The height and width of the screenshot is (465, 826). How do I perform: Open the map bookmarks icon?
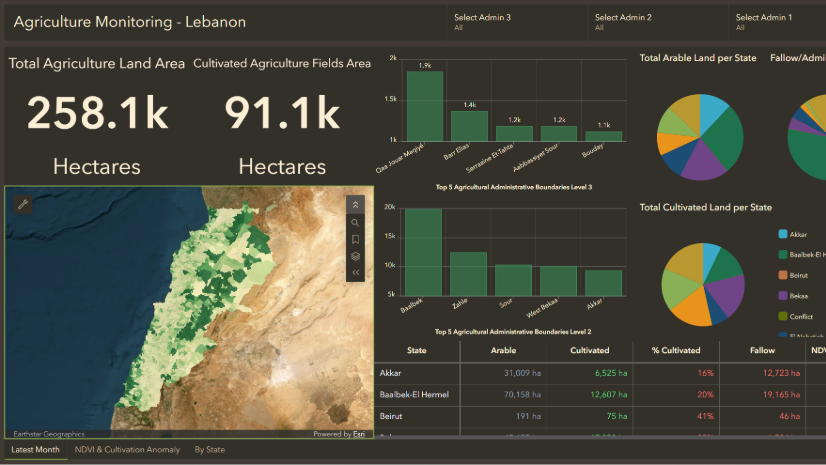[356, 240]
